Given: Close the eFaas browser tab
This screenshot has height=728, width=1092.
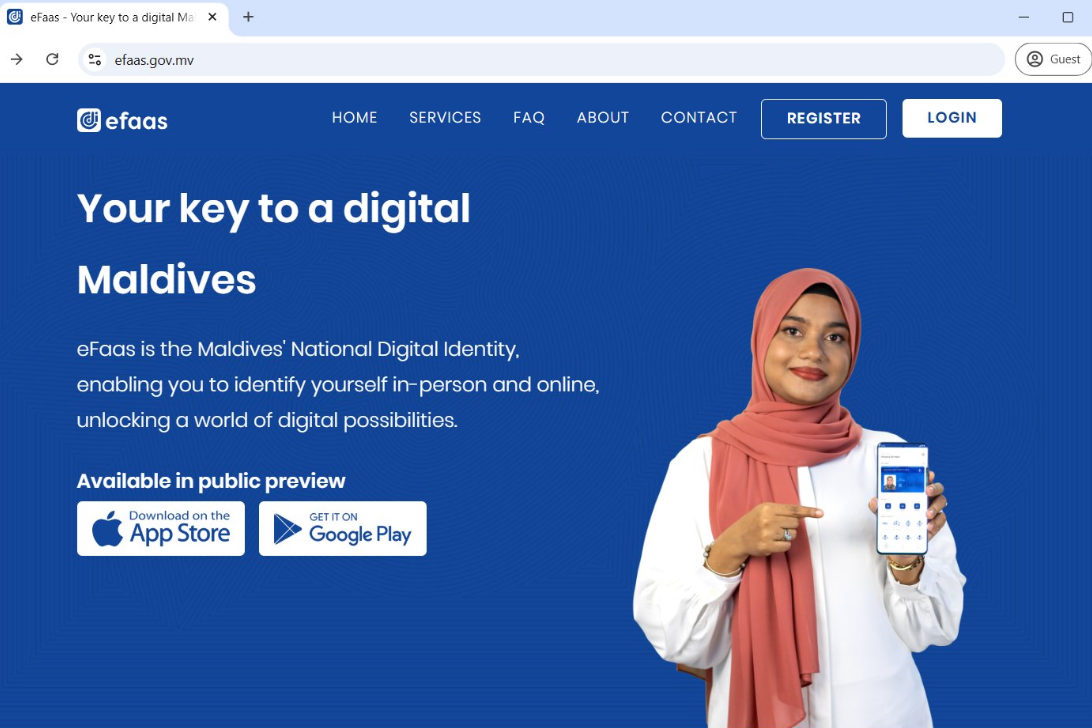Looking at the screenshot, I should click(212, 17).
